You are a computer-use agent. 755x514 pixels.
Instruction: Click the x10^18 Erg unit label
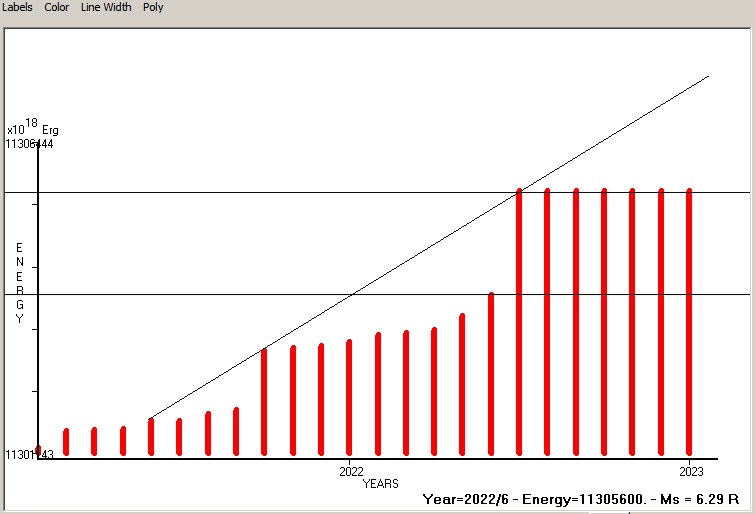coord(32,128)
